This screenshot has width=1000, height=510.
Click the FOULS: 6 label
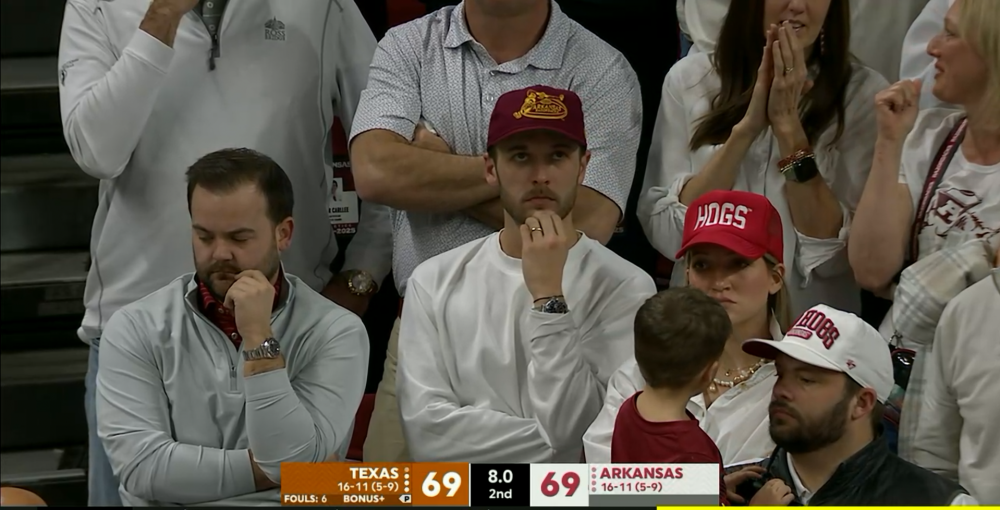click(x=305, y=499)
